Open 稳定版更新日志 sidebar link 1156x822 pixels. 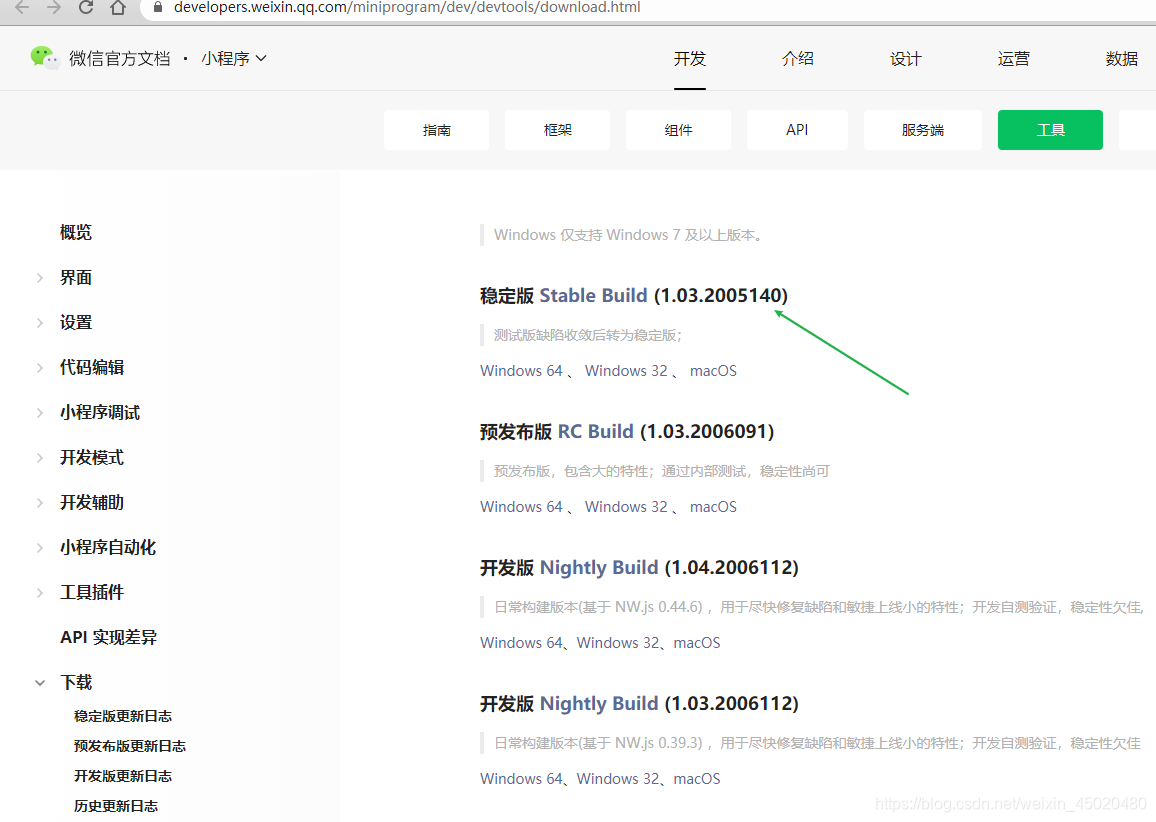(123, 716)
